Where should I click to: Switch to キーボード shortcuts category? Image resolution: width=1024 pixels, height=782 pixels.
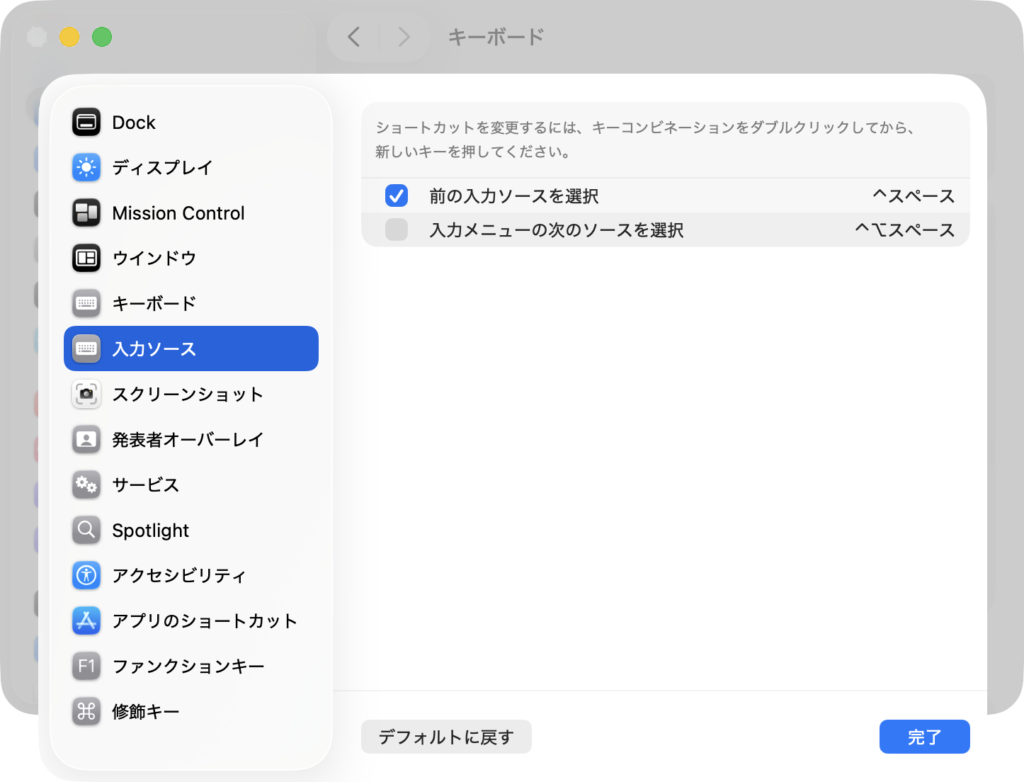(x=154, y=303)
